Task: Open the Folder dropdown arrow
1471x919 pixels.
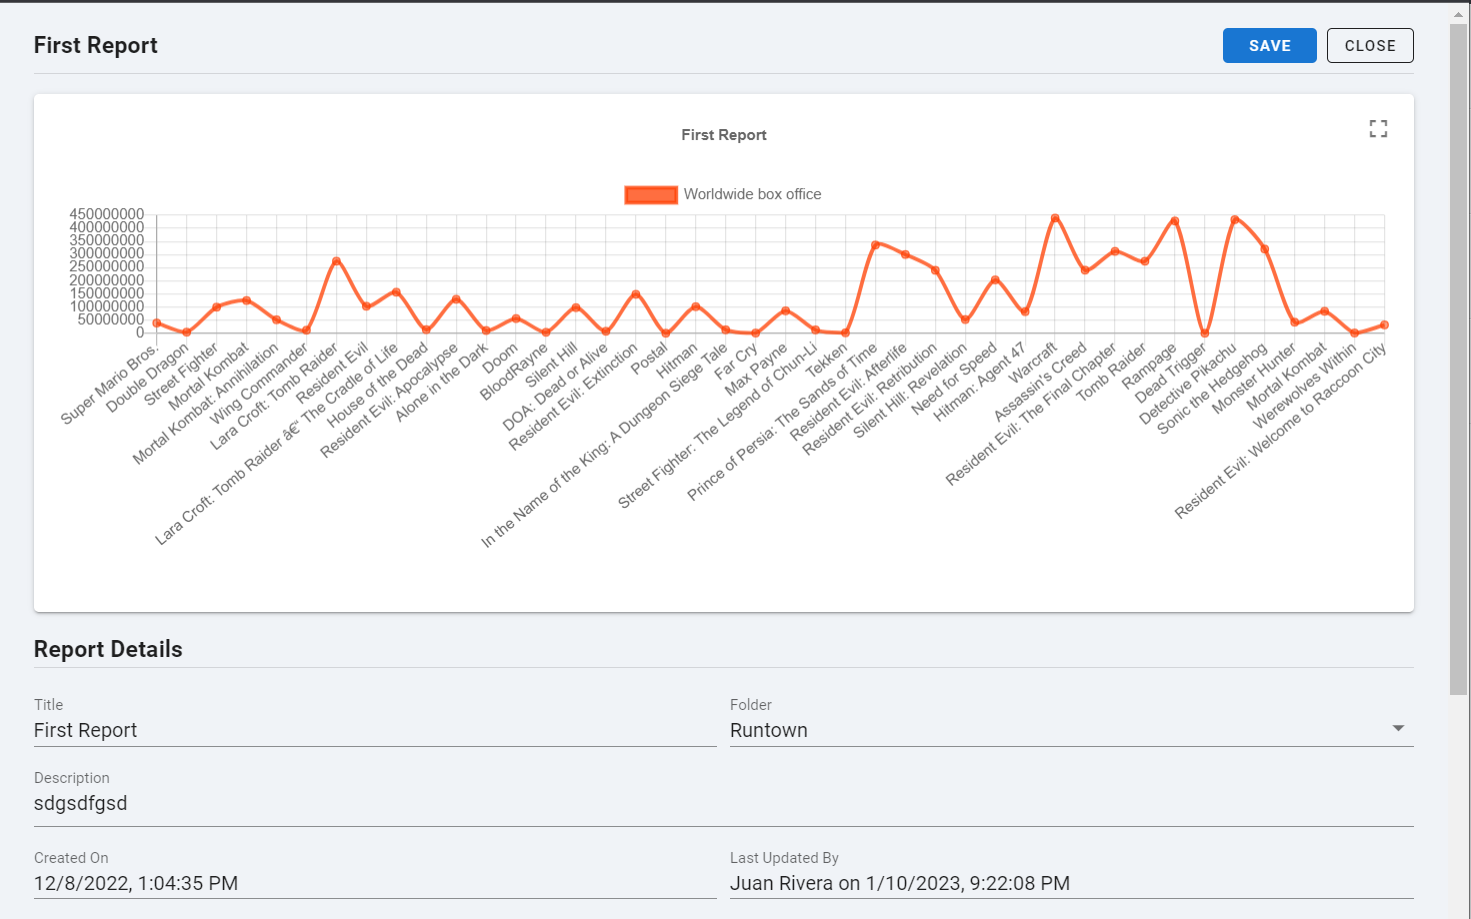Action: (1398, 729)
